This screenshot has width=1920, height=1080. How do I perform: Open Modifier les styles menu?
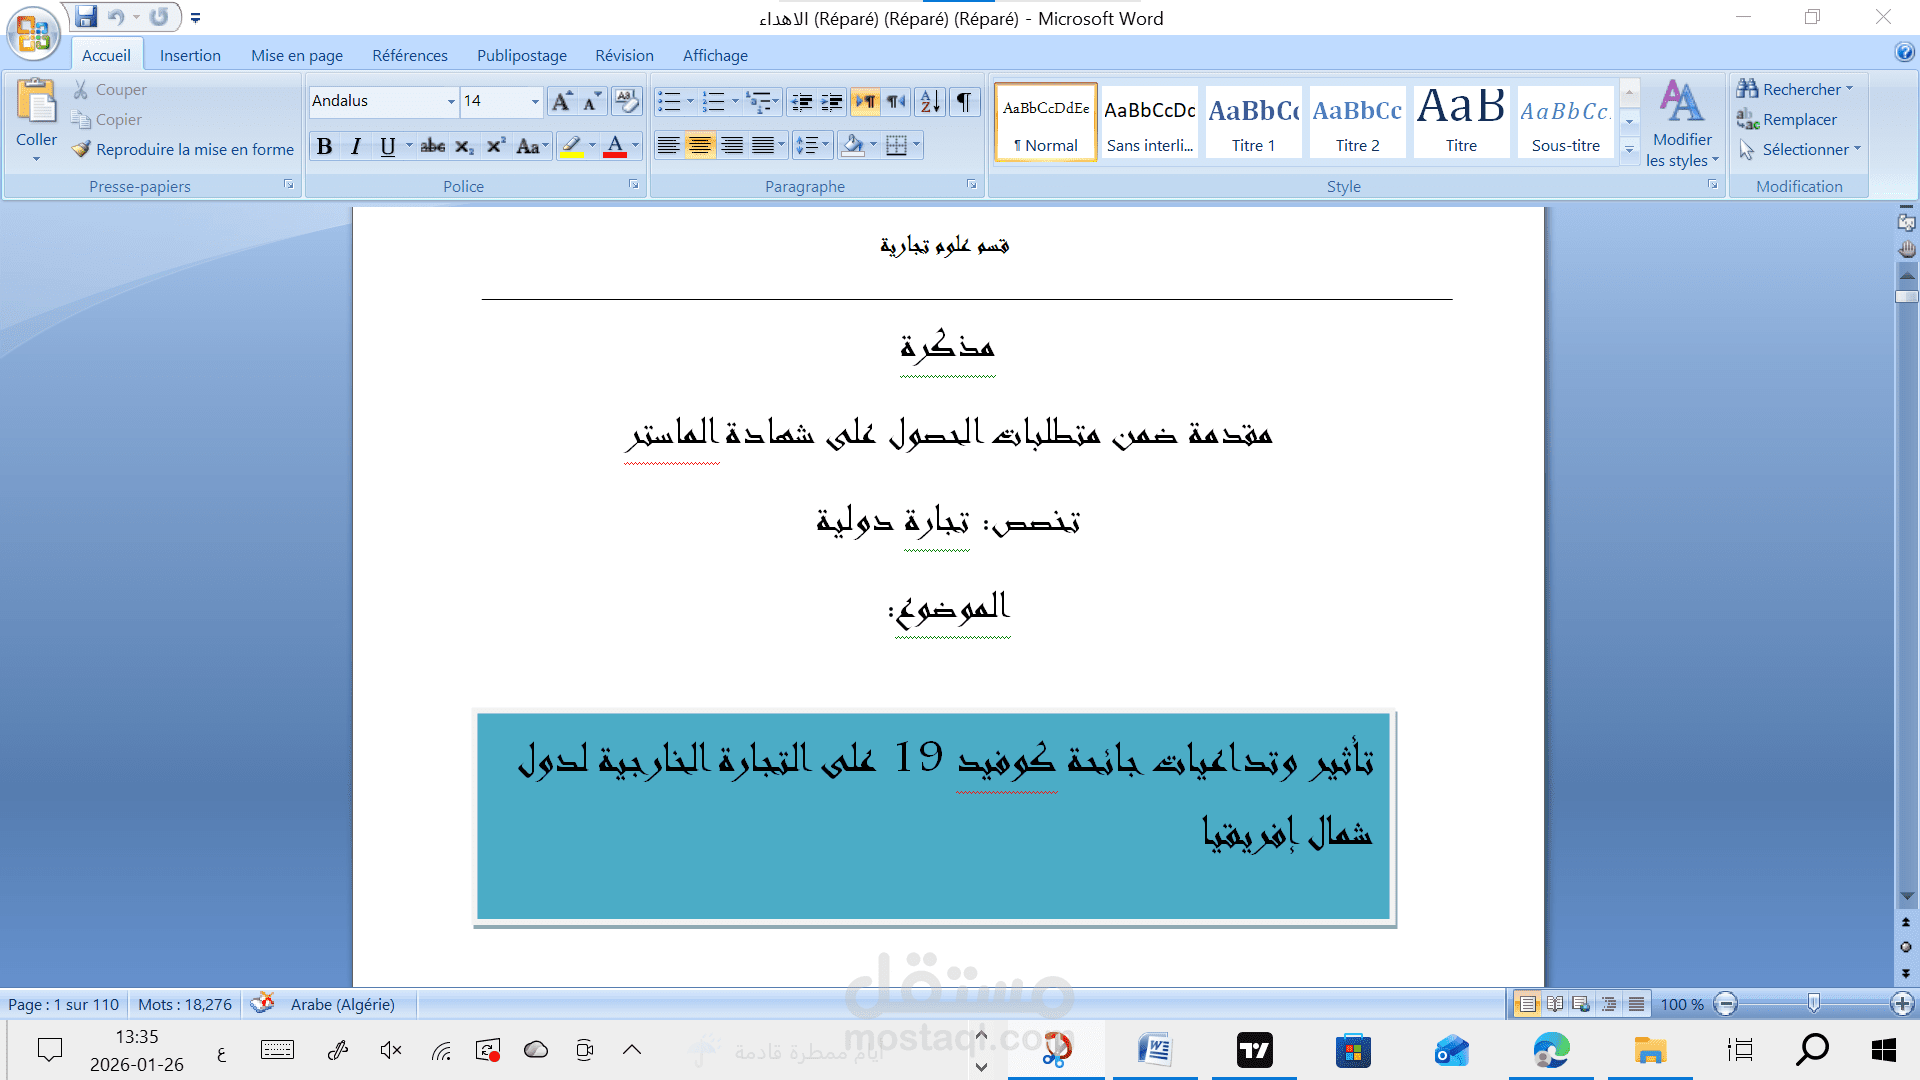1682,123
